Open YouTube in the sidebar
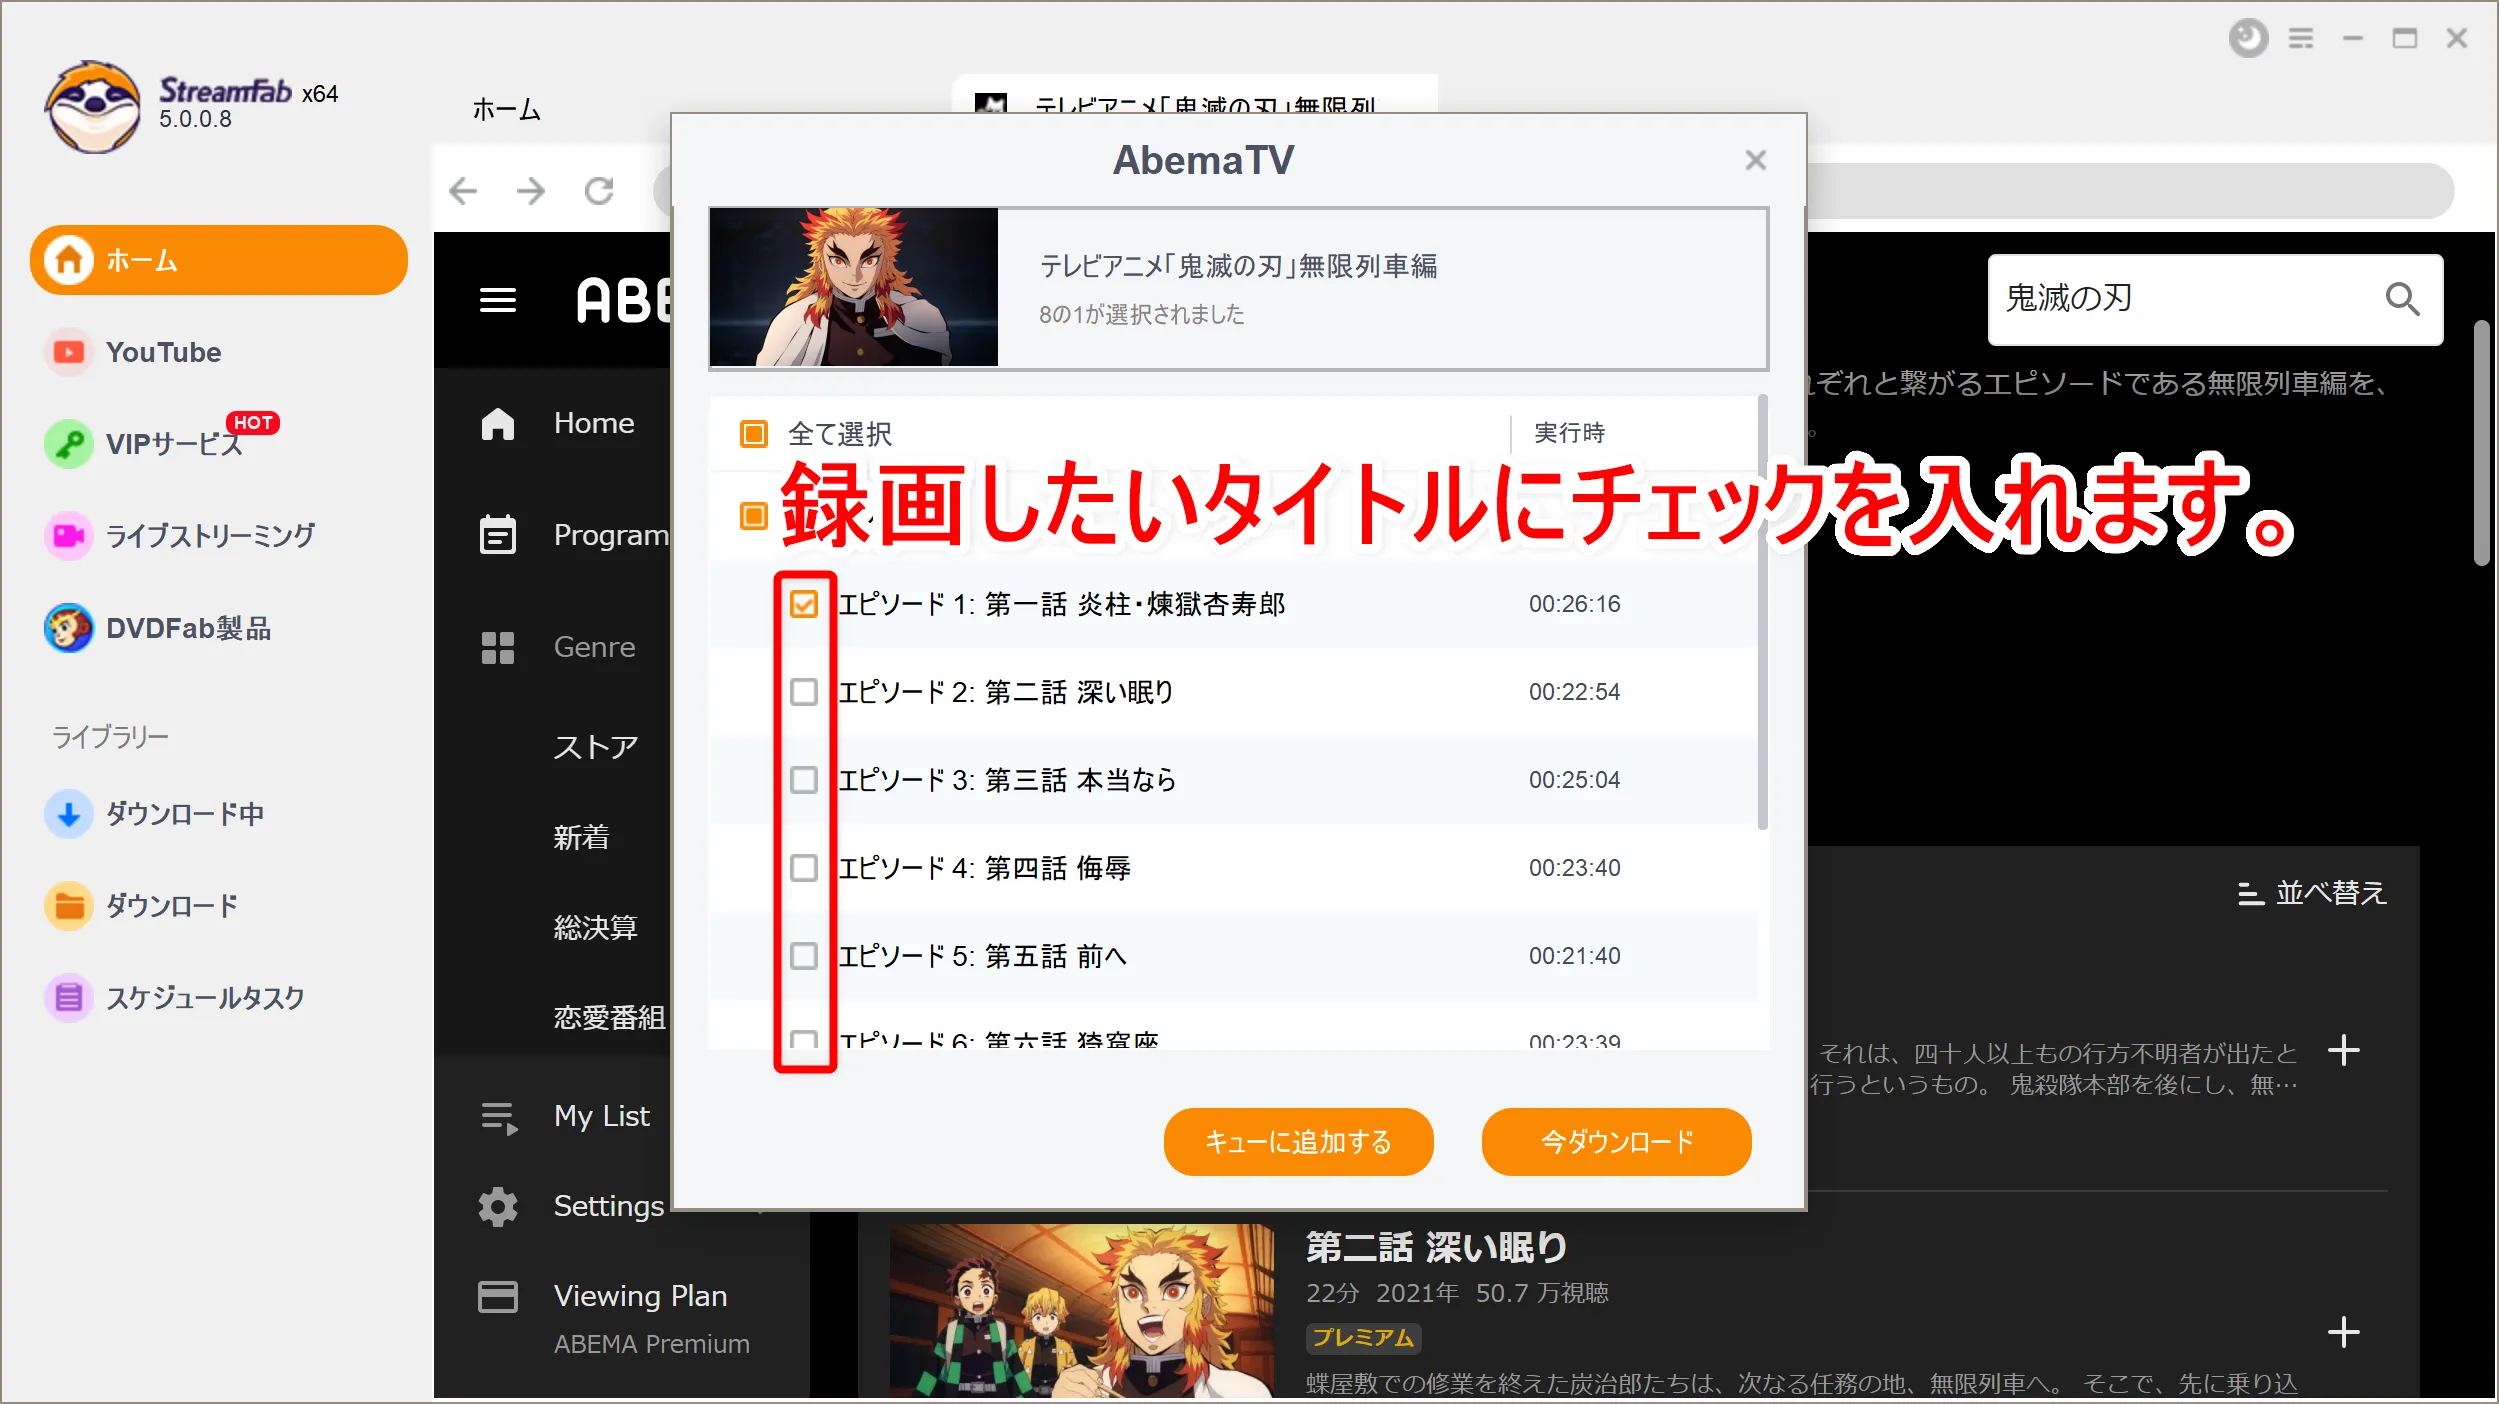This screenshot has height=1404, width=2499. pyautogui.click(x=163, y=352)
